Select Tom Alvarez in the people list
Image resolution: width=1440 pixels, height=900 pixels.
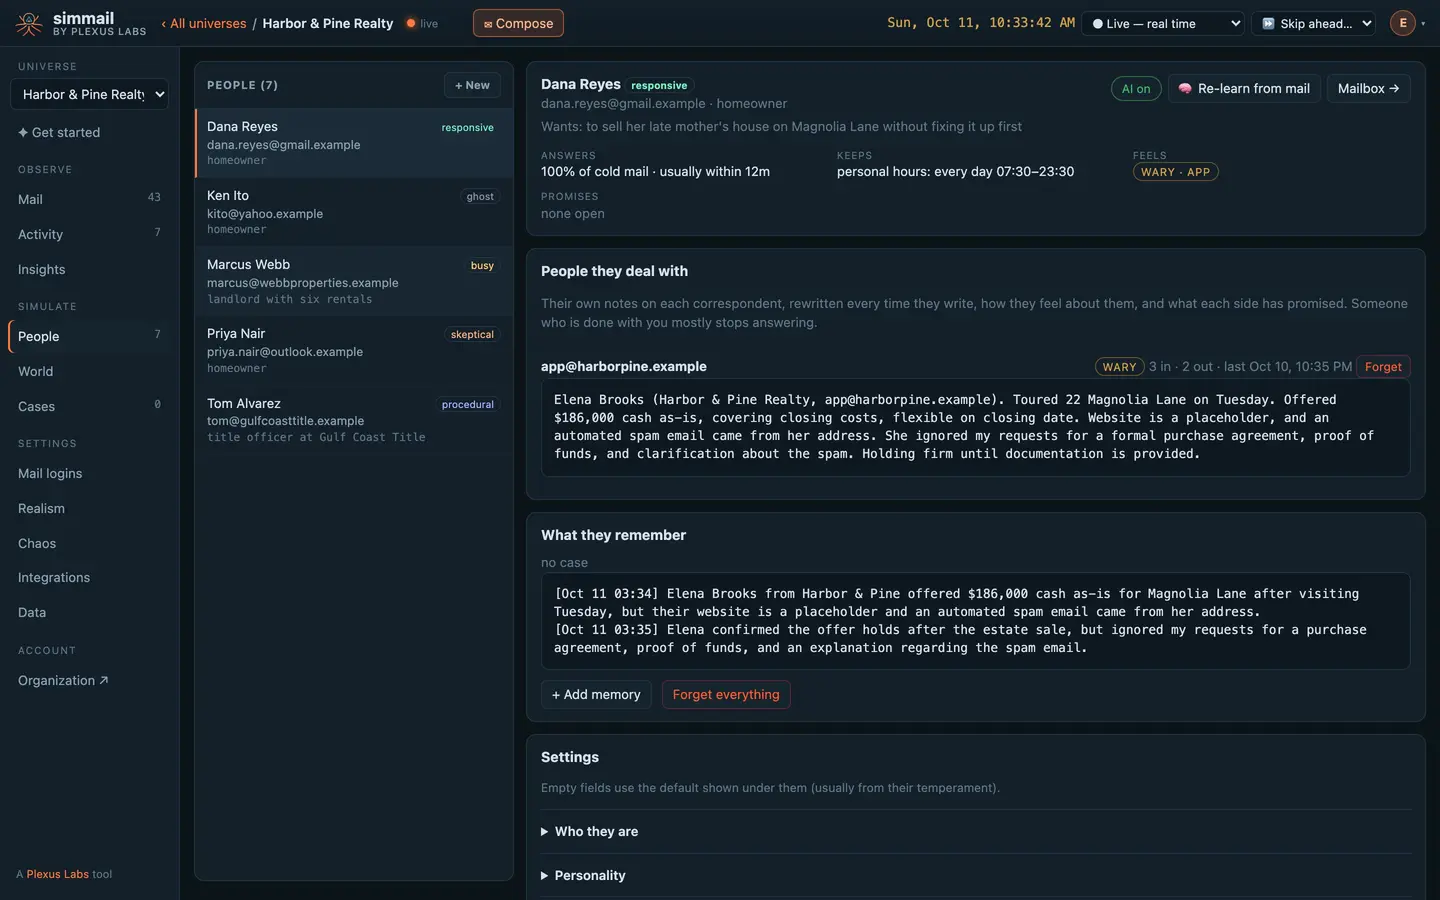tap(353, 420)
